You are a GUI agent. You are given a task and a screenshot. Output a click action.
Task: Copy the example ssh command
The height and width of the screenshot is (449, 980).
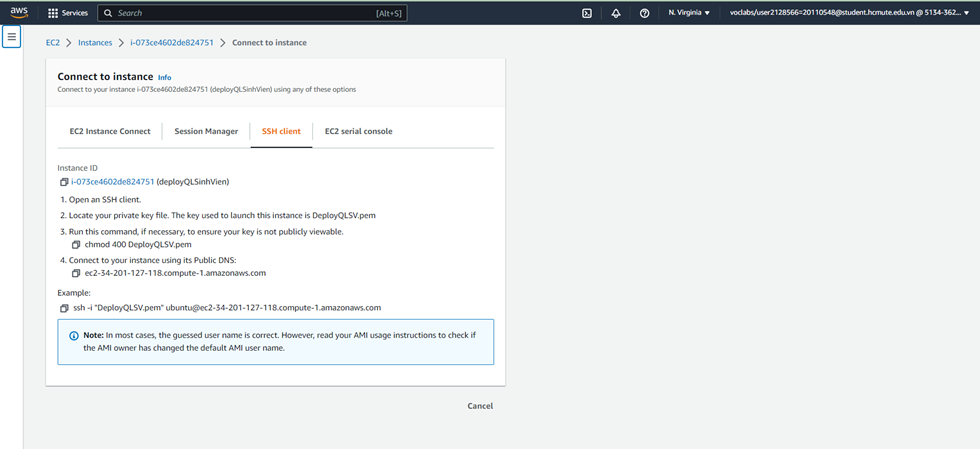point(64,308)
